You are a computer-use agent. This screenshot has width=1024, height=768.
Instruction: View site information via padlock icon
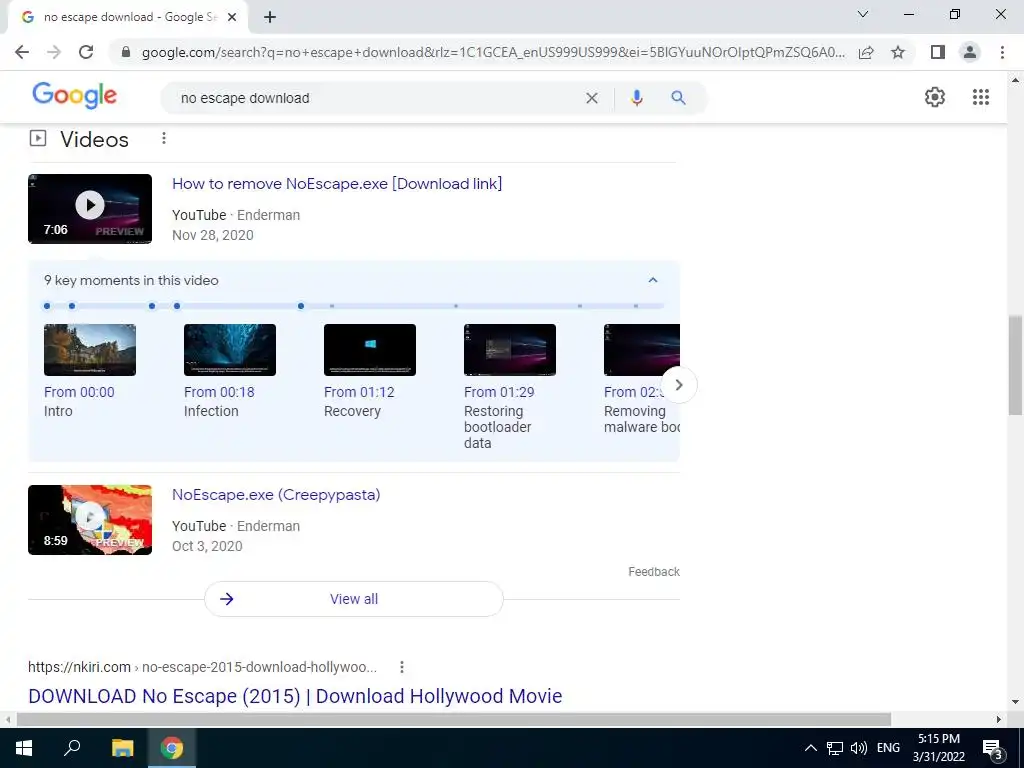[x=126, y=52]
